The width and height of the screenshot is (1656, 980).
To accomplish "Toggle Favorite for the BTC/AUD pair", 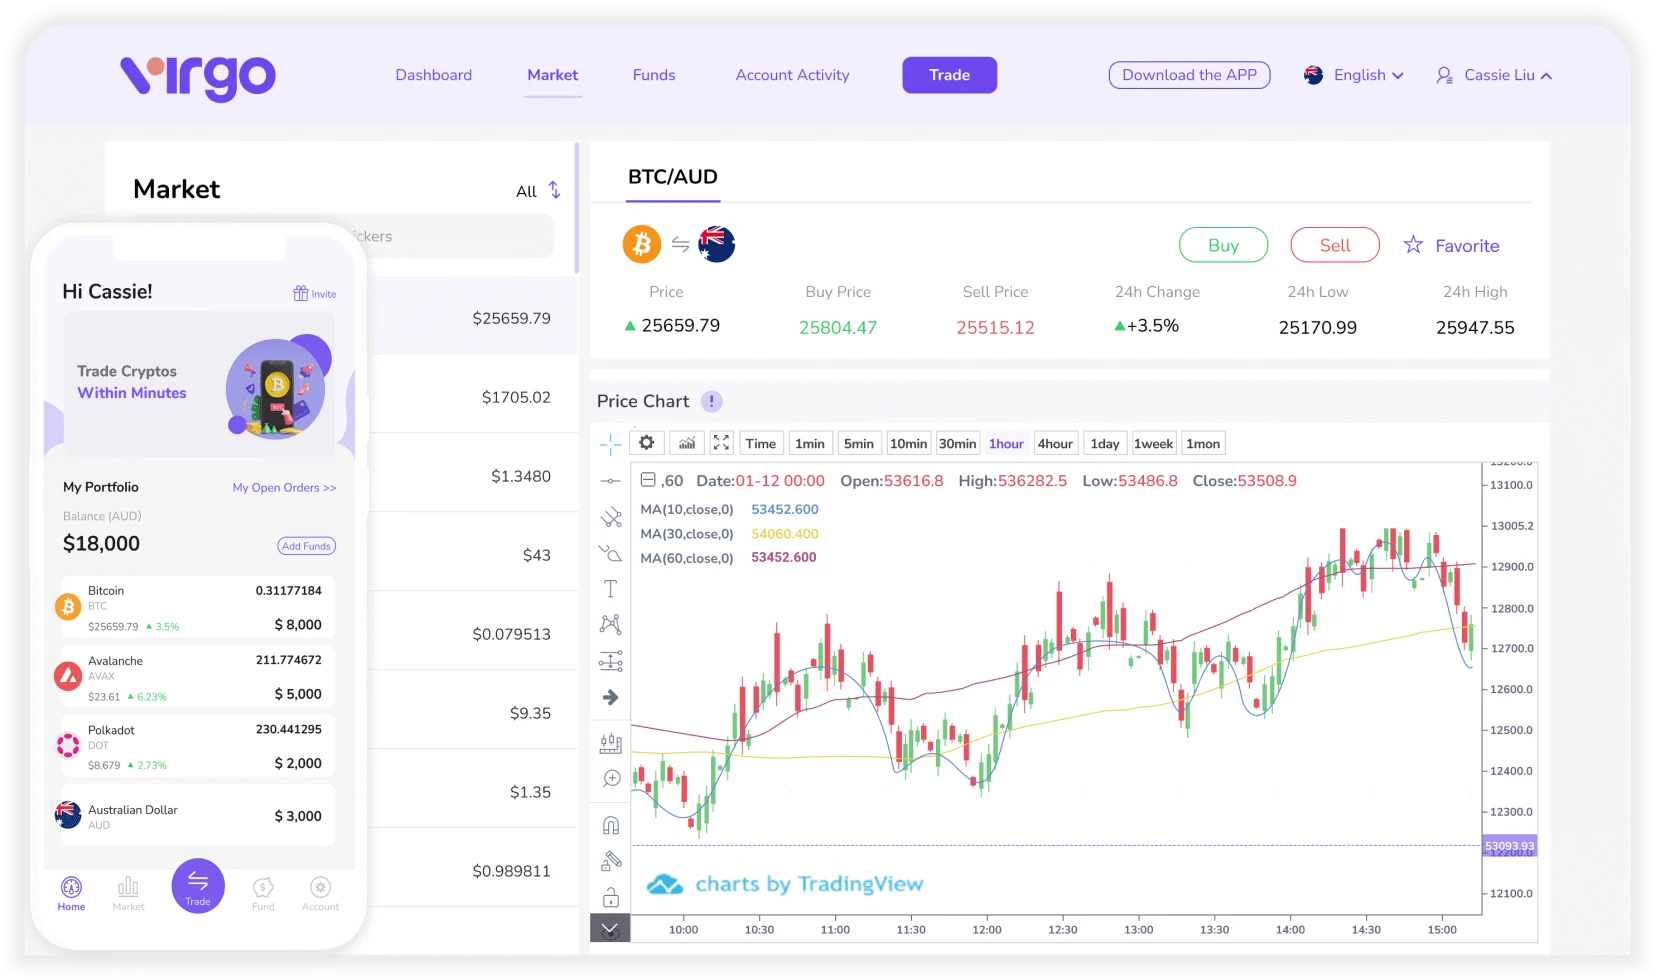I will [x=1452, y=245].
